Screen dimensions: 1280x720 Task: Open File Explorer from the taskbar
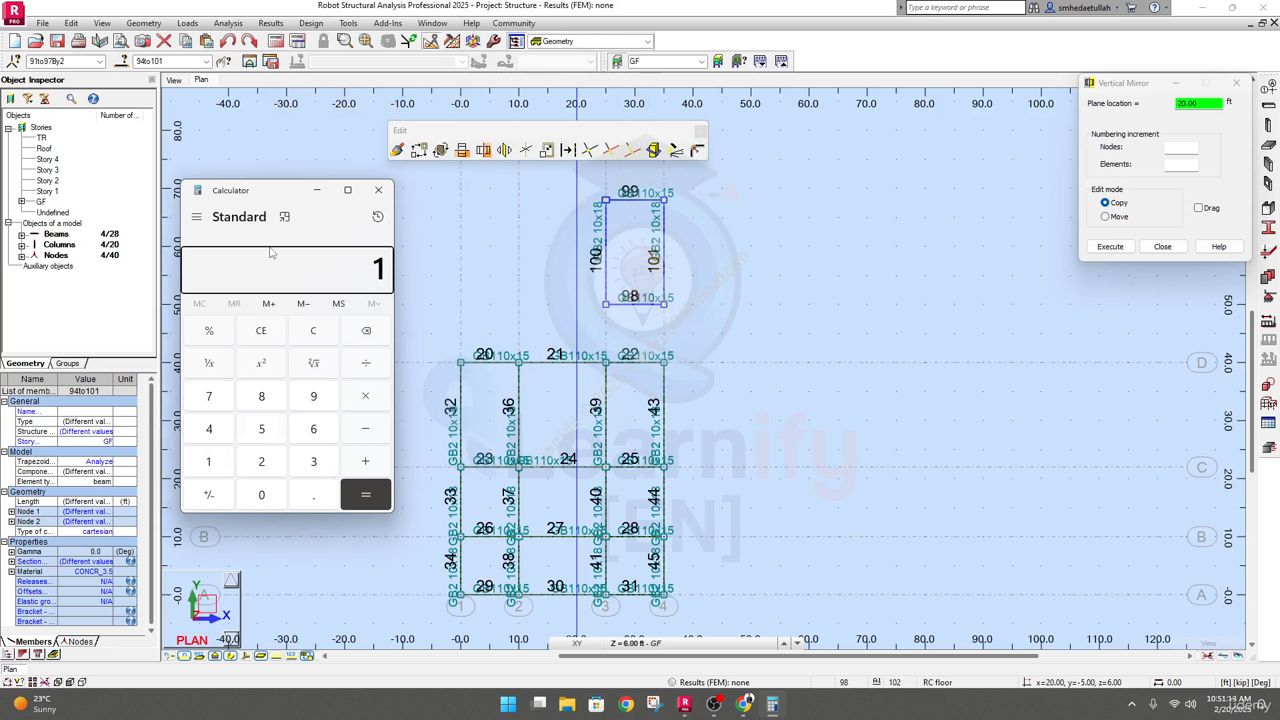point(567,704)
